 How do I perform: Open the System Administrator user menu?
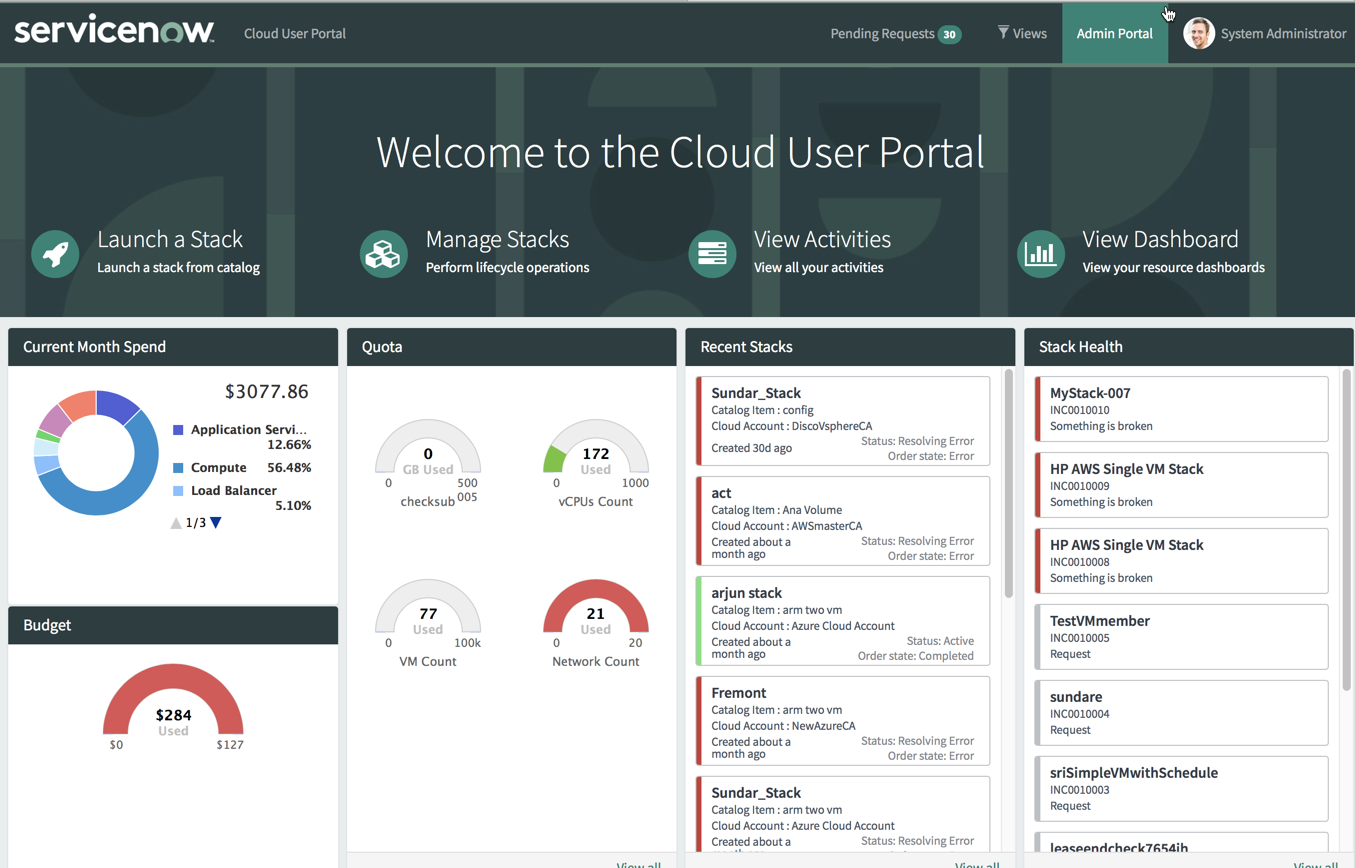1265,33
